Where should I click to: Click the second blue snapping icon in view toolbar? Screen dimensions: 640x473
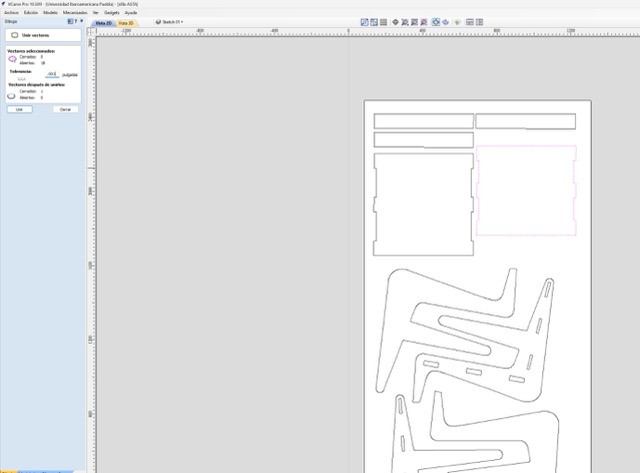374,22
